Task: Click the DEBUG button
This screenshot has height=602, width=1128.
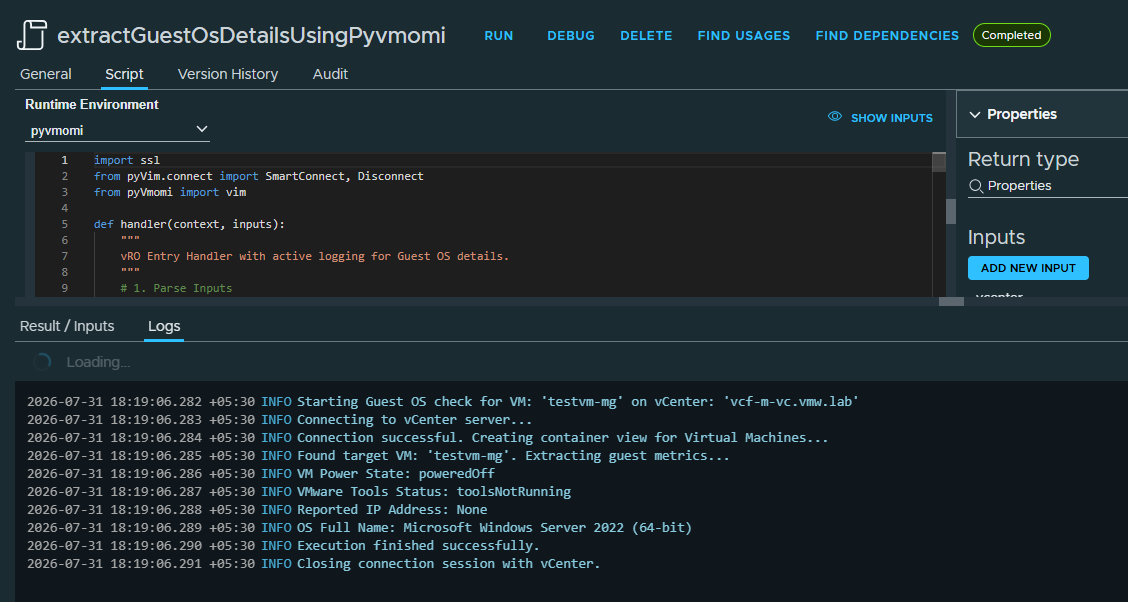Action: tap(570, 36)
